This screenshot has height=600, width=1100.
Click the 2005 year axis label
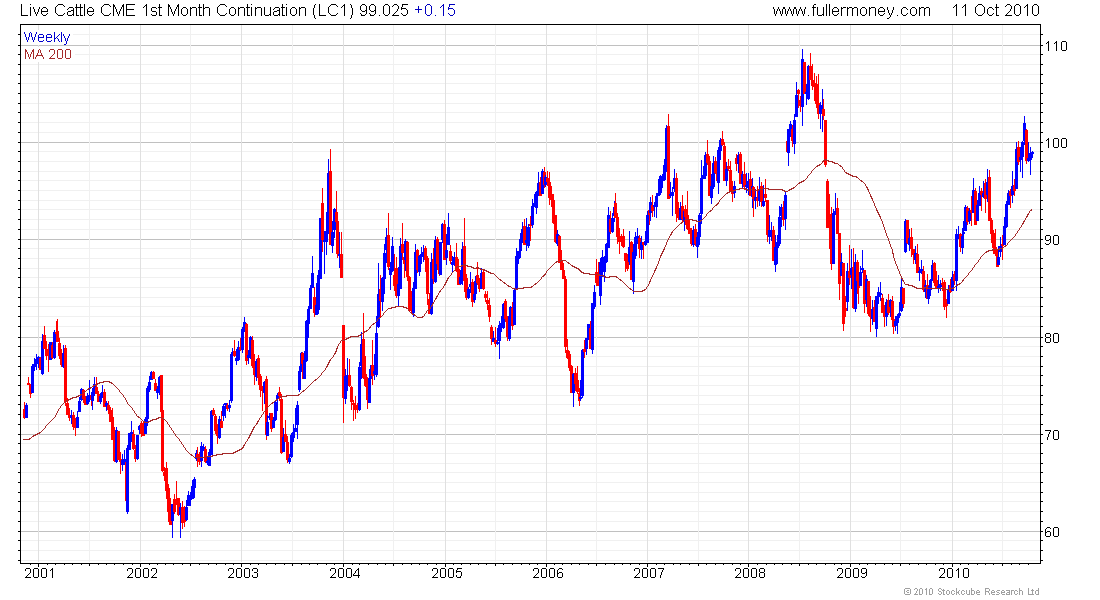click(447, 573)
